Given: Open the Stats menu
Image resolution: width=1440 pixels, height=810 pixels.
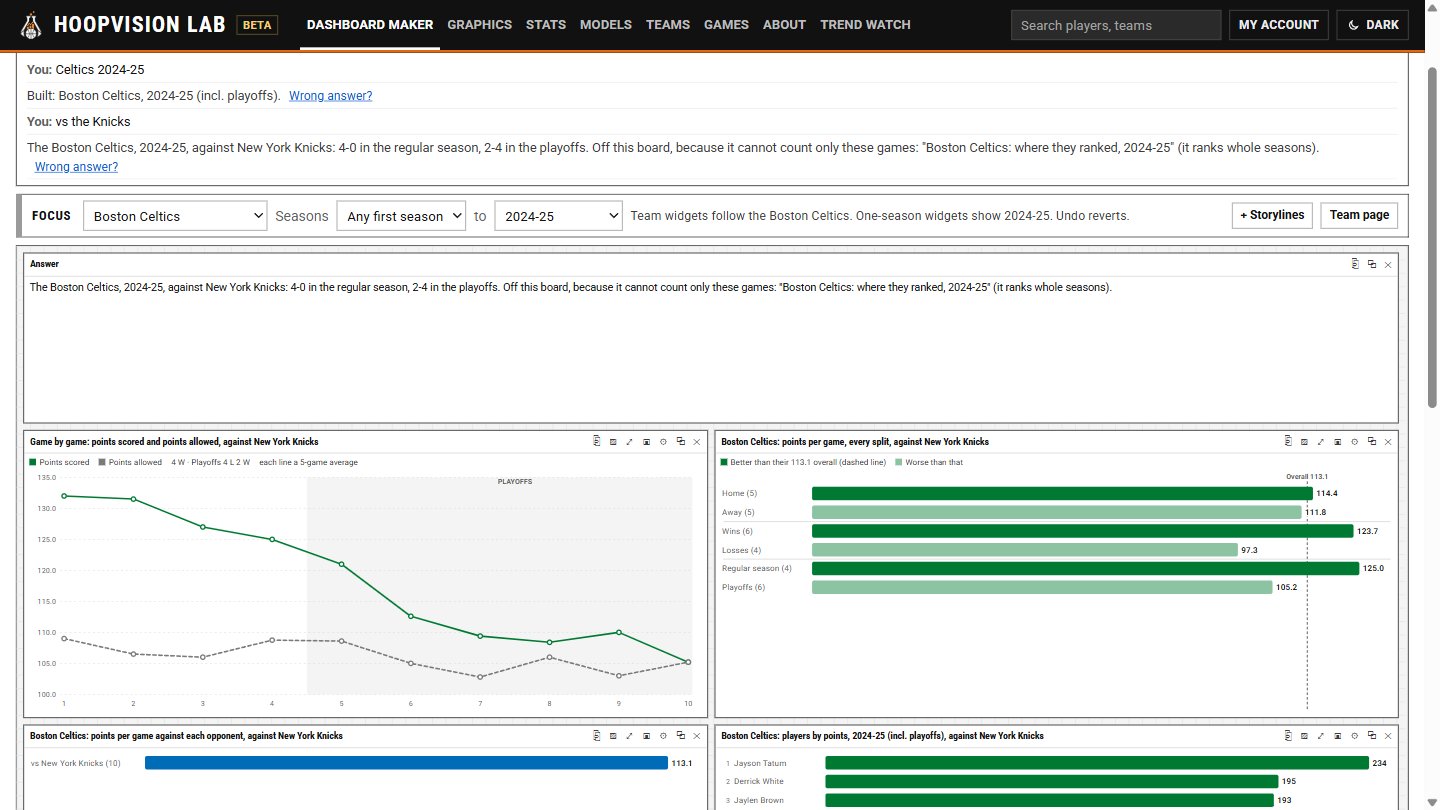Looking at the screenshot, I should (546, 25).
